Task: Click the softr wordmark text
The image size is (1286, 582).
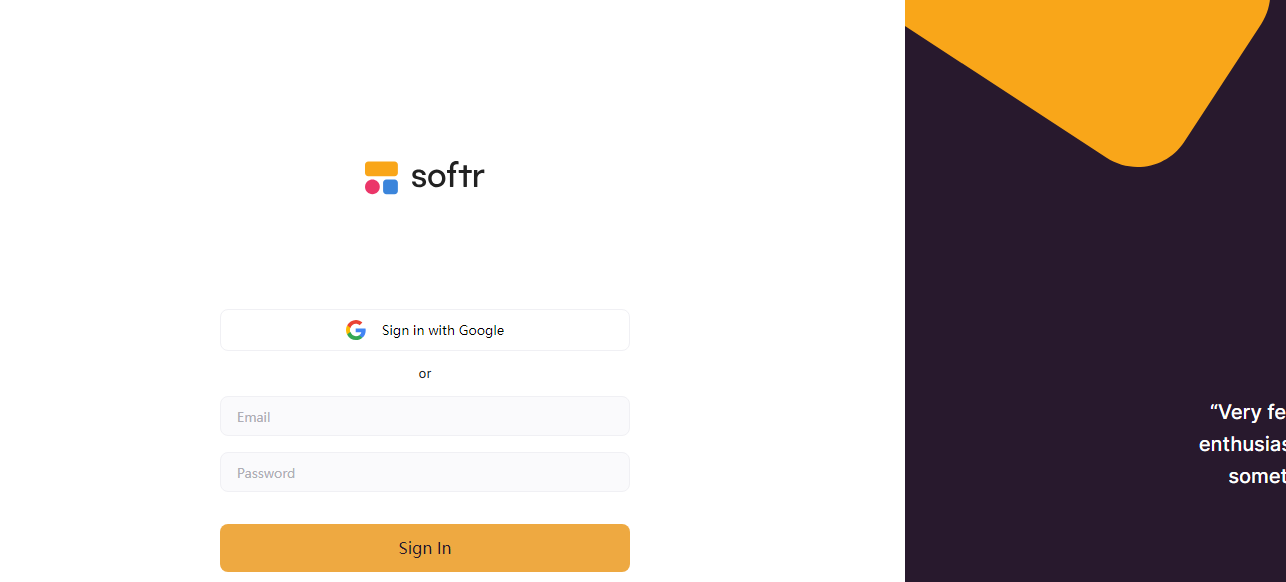Action: point(447,177)
